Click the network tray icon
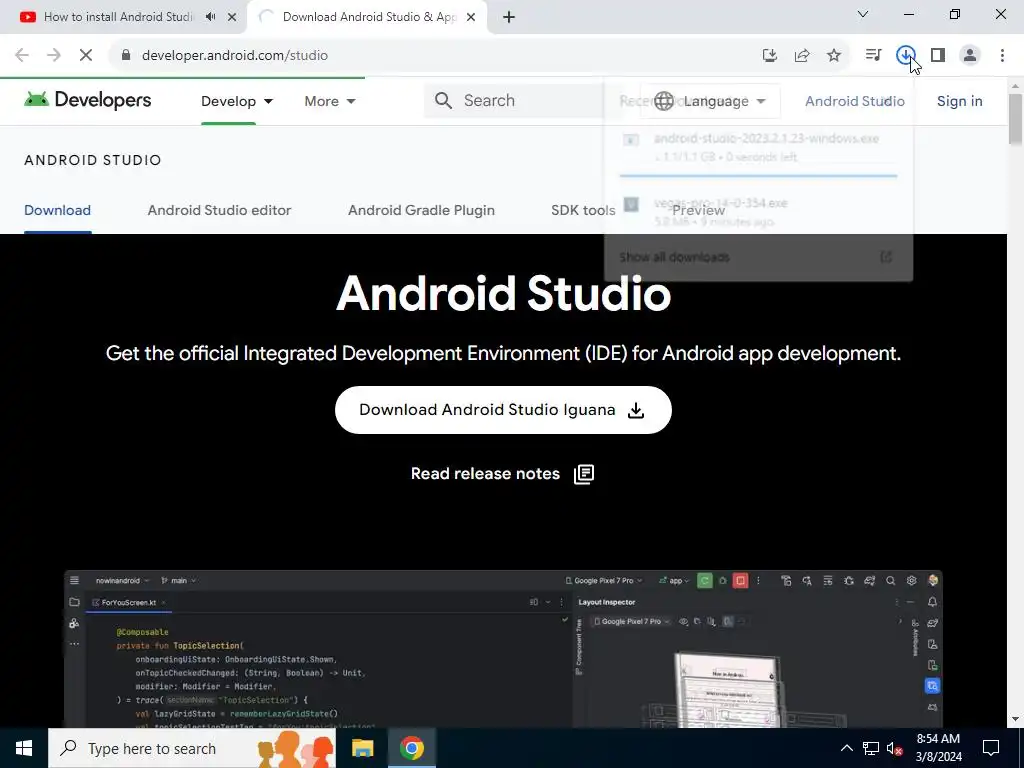Screen dimensions: 1024x768 pos(871,748)
